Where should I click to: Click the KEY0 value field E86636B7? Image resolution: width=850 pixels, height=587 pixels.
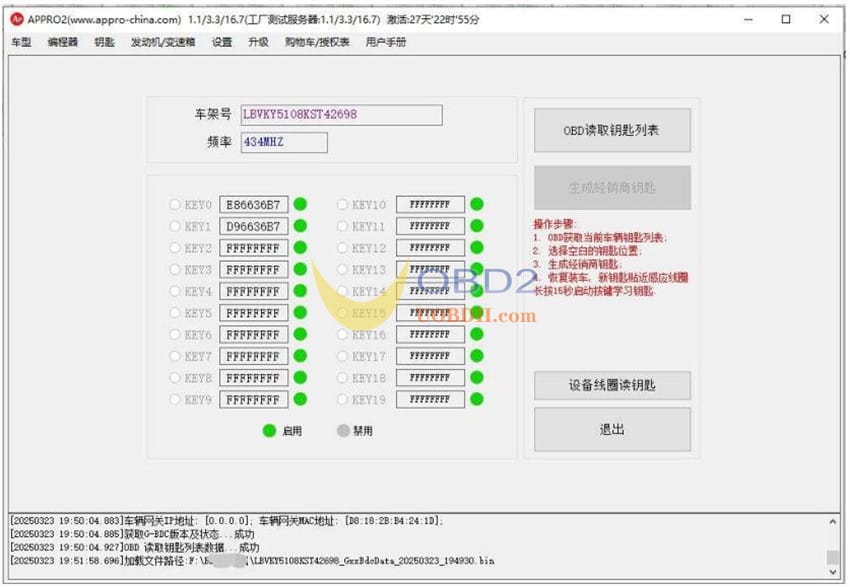click(254, 205)
